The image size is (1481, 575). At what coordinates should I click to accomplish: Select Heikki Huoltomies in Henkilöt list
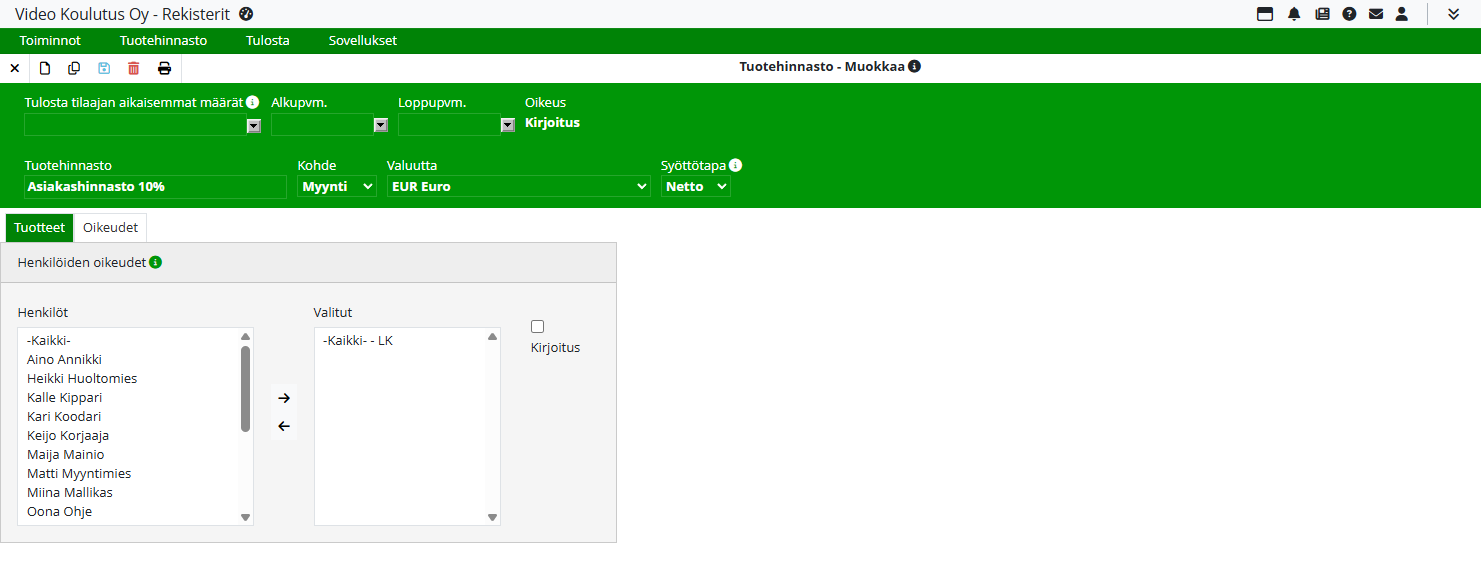(x=82, y=379)
